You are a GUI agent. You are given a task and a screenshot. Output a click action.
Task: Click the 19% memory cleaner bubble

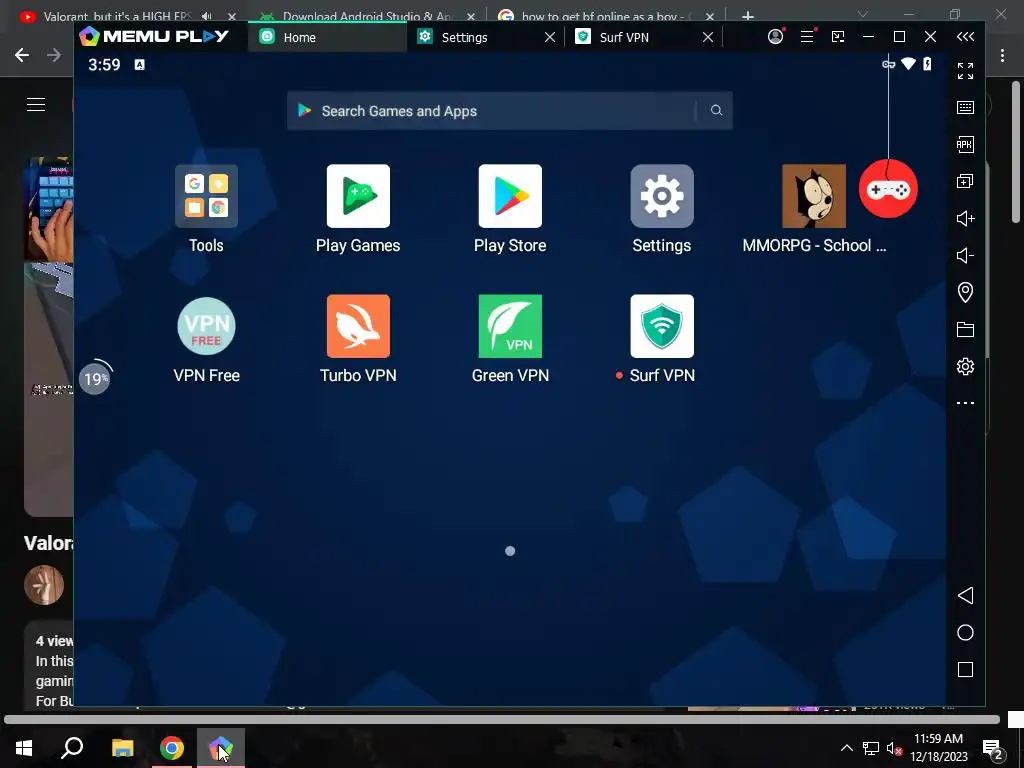(95, 378)
